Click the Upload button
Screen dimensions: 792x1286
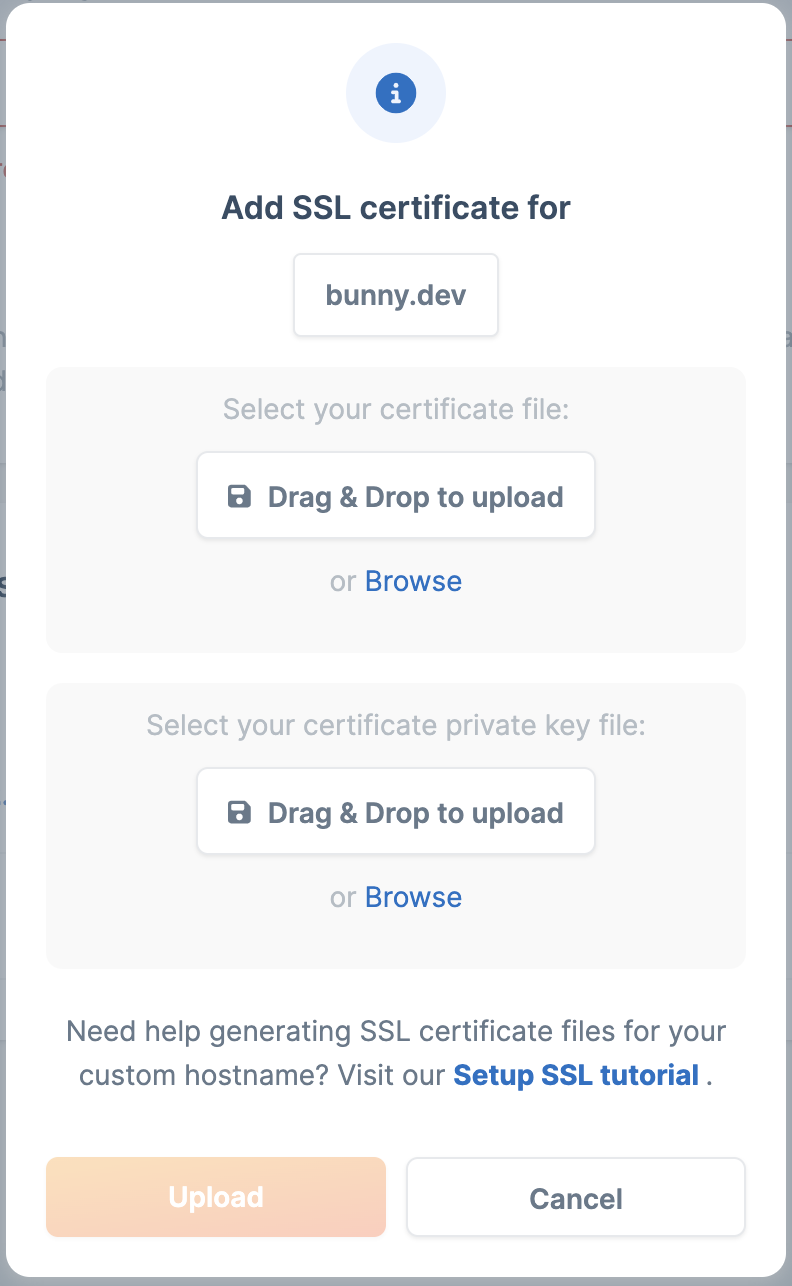tap(216, 1197)
